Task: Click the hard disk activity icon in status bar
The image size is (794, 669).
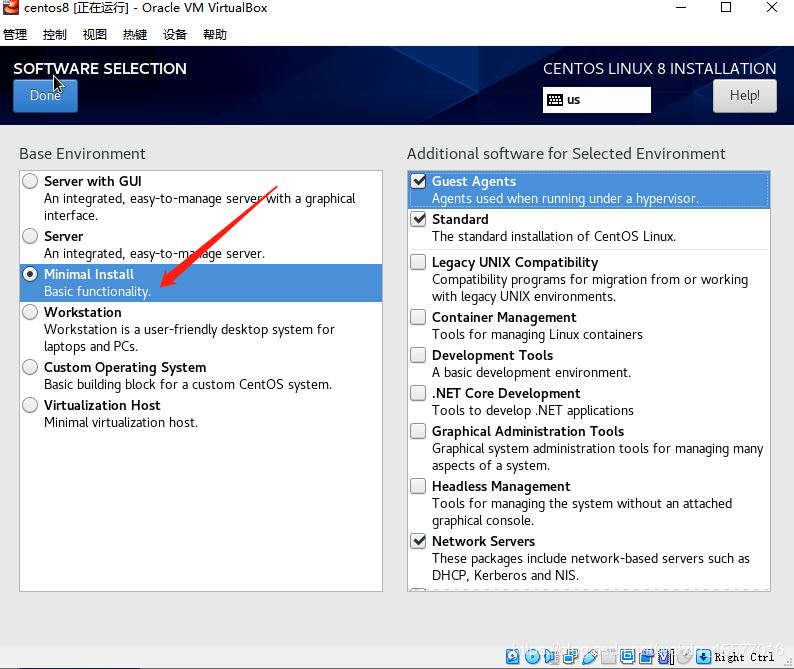Action: [513, 657]
